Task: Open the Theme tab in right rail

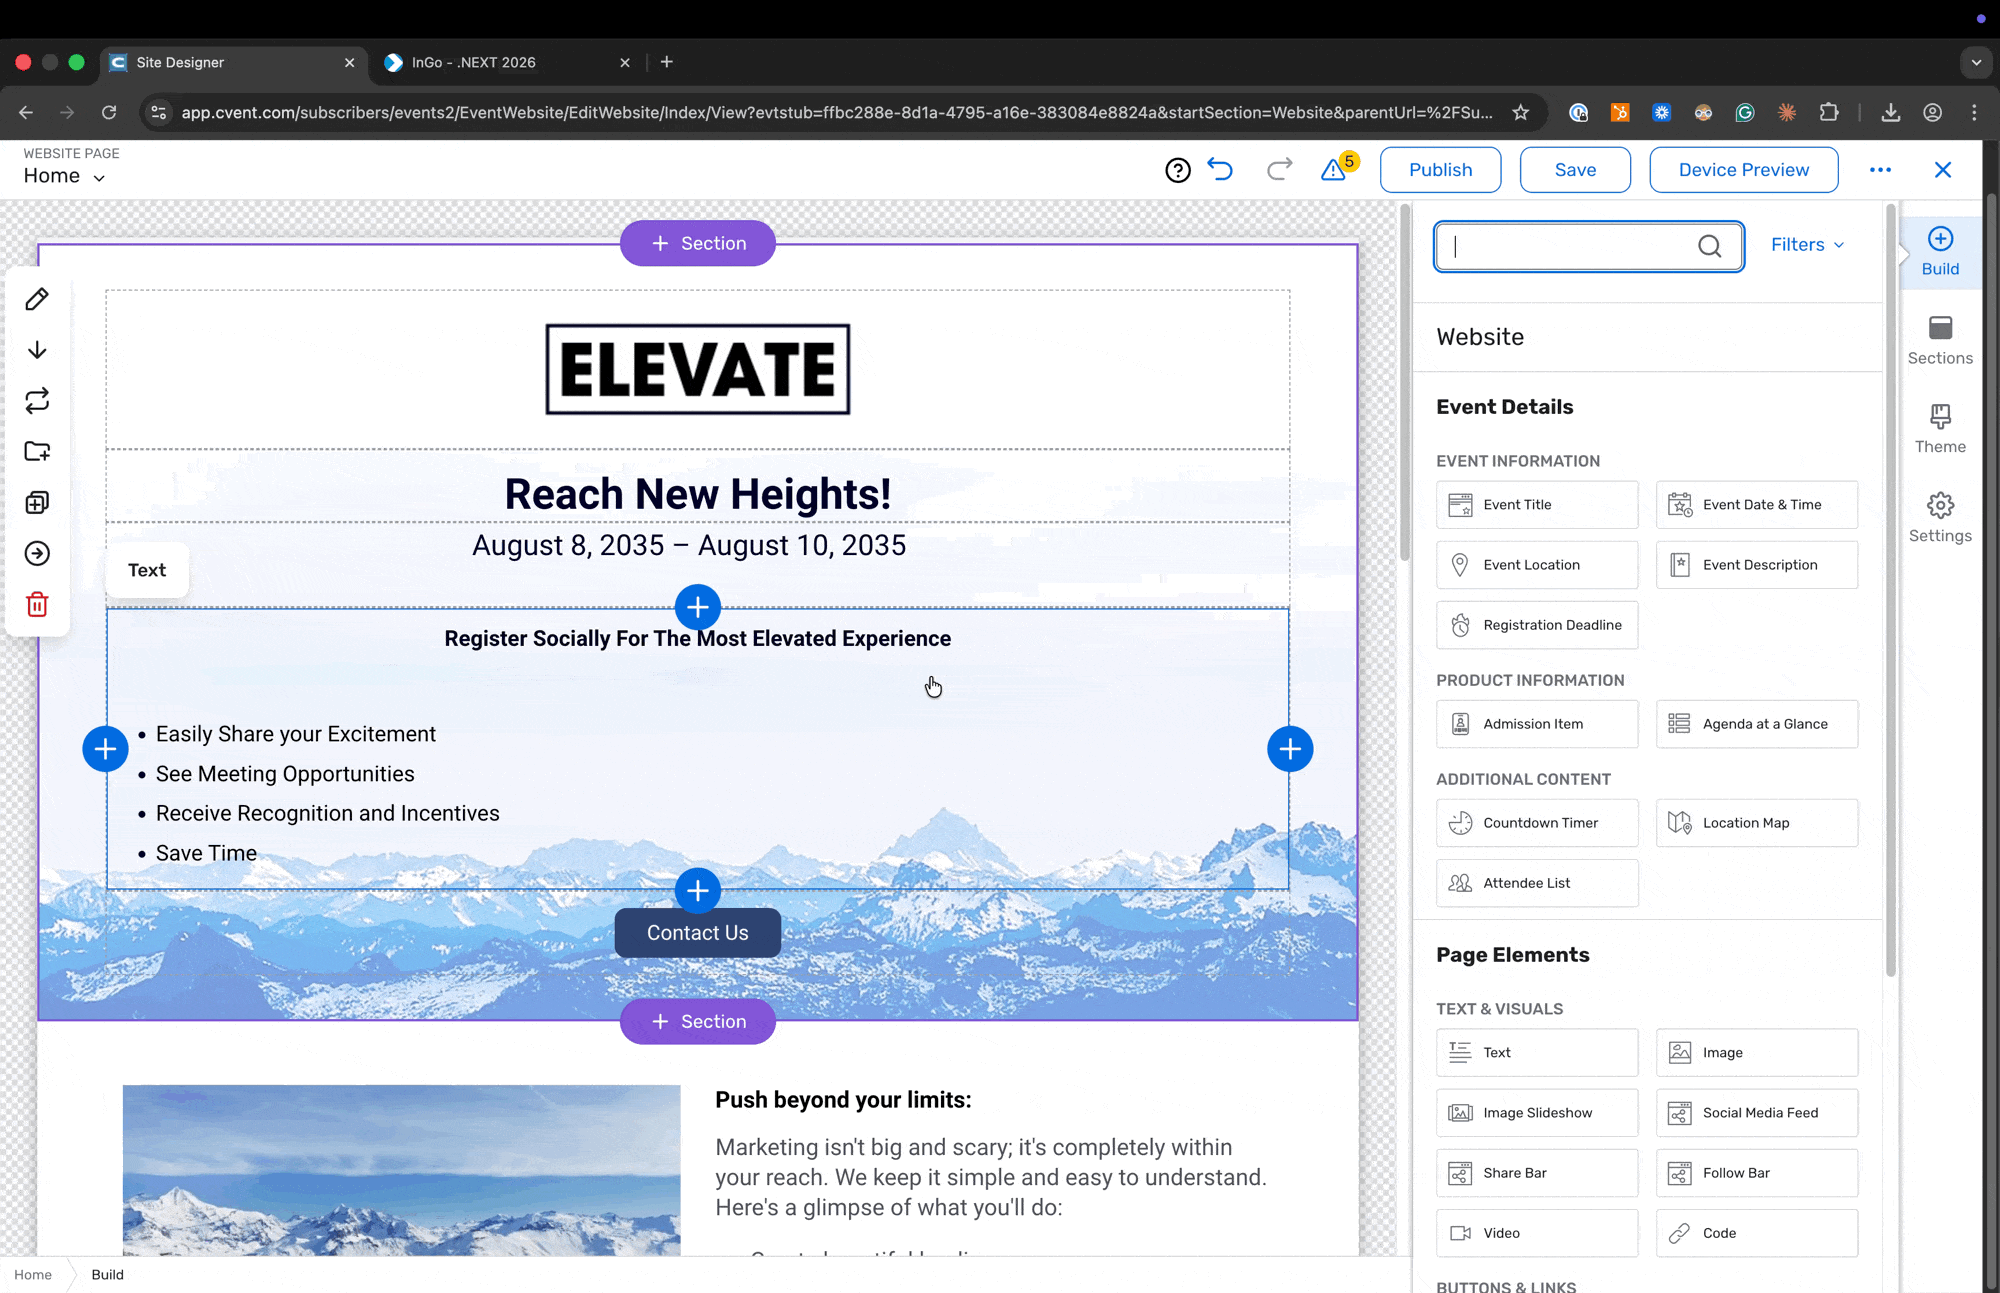Action: coord(1939,429)
